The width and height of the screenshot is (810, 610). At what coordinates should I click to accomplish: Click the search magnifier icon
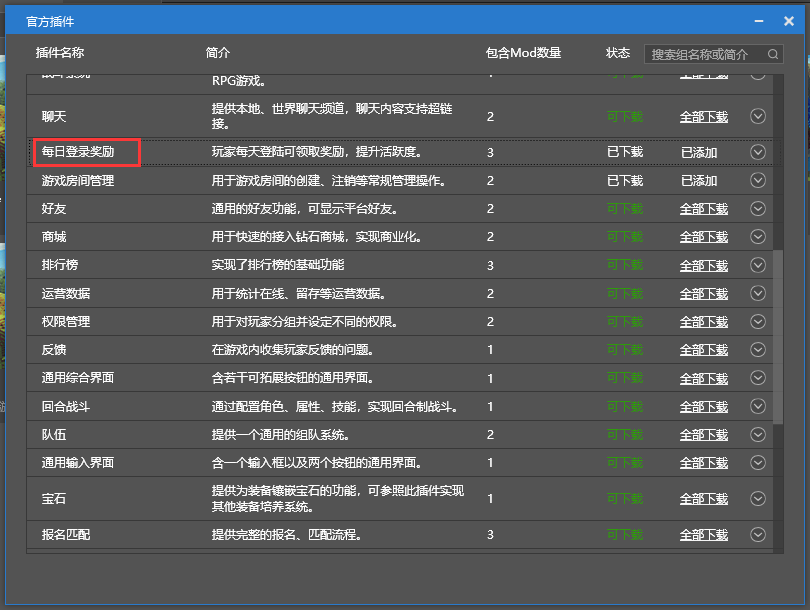(x=773, y=54)
